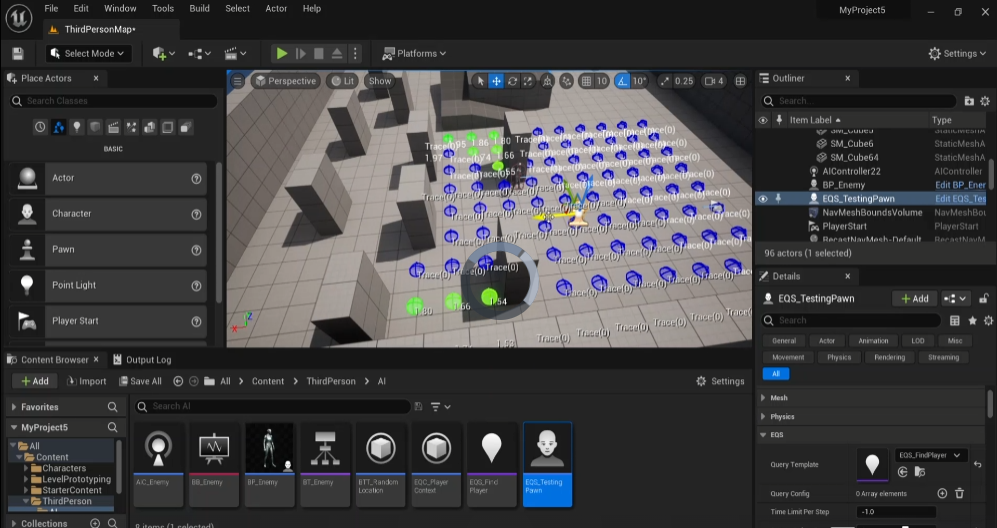Viewport: 997px width, 528px height.
Task: Open the grid snap value 10 dropdown
Action: 602,81
